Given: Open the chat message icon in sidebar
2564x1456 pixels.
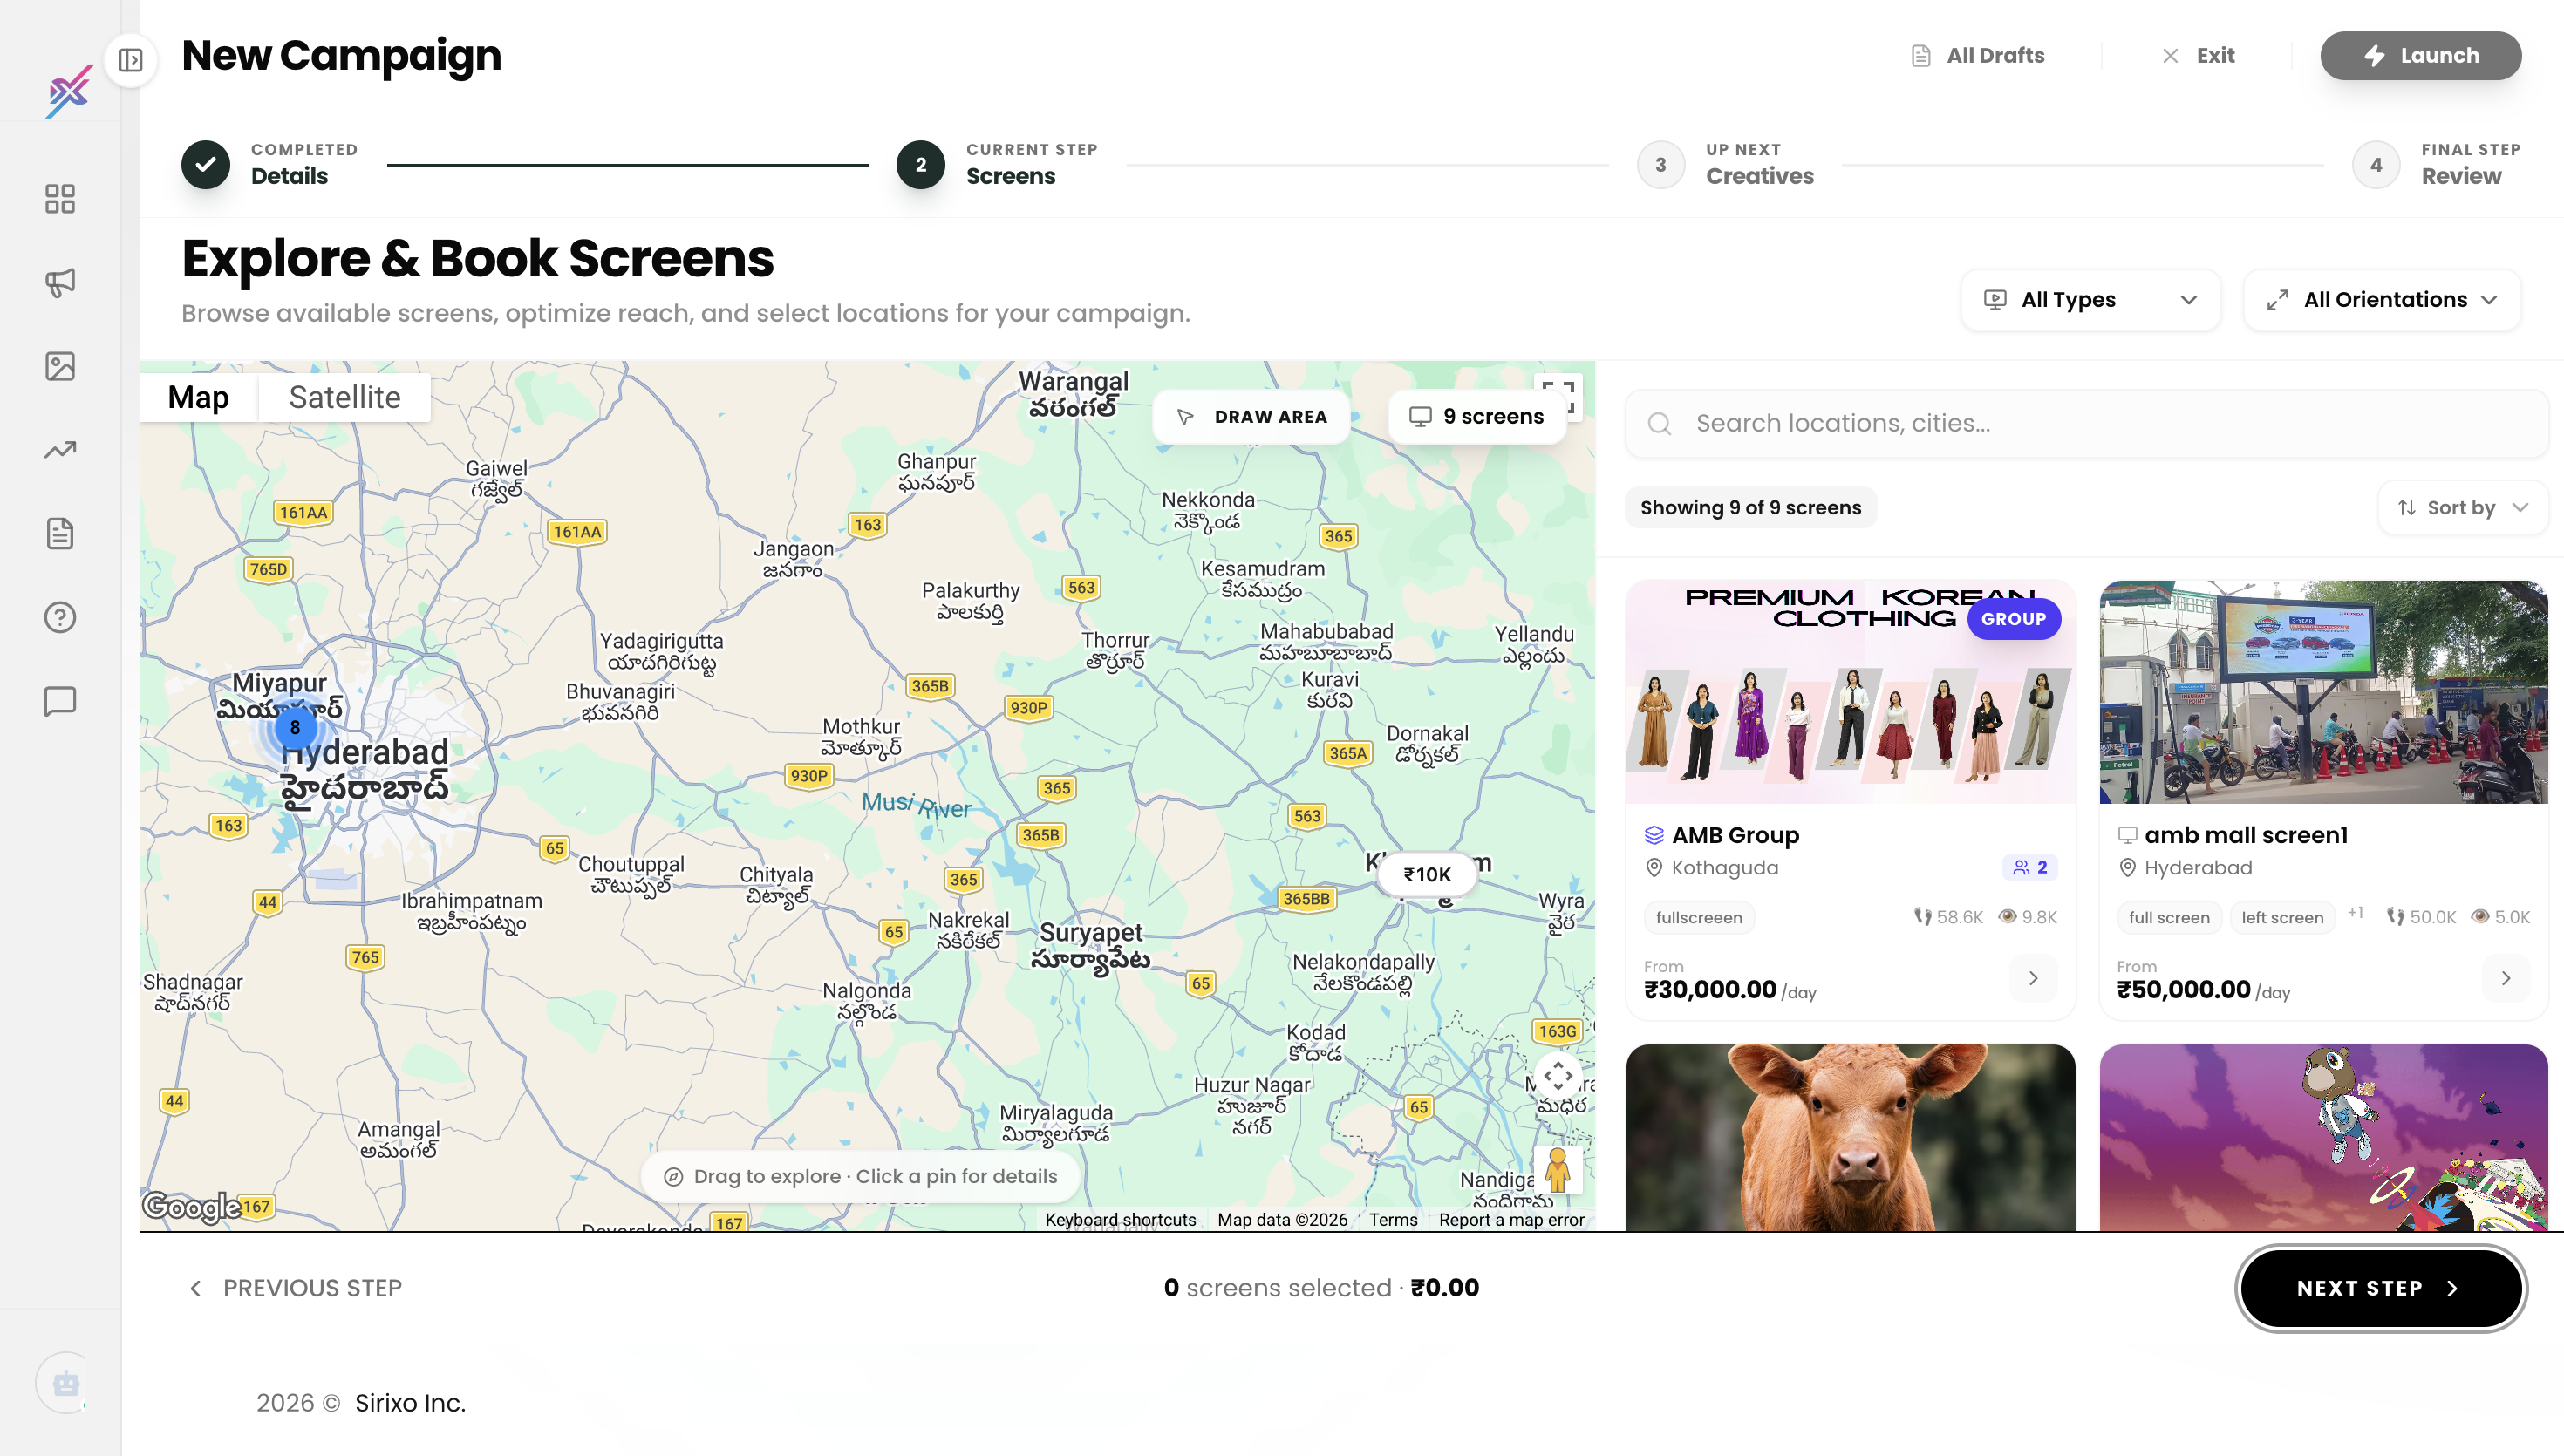Looking at the screenshot, I should coord(60,701).
